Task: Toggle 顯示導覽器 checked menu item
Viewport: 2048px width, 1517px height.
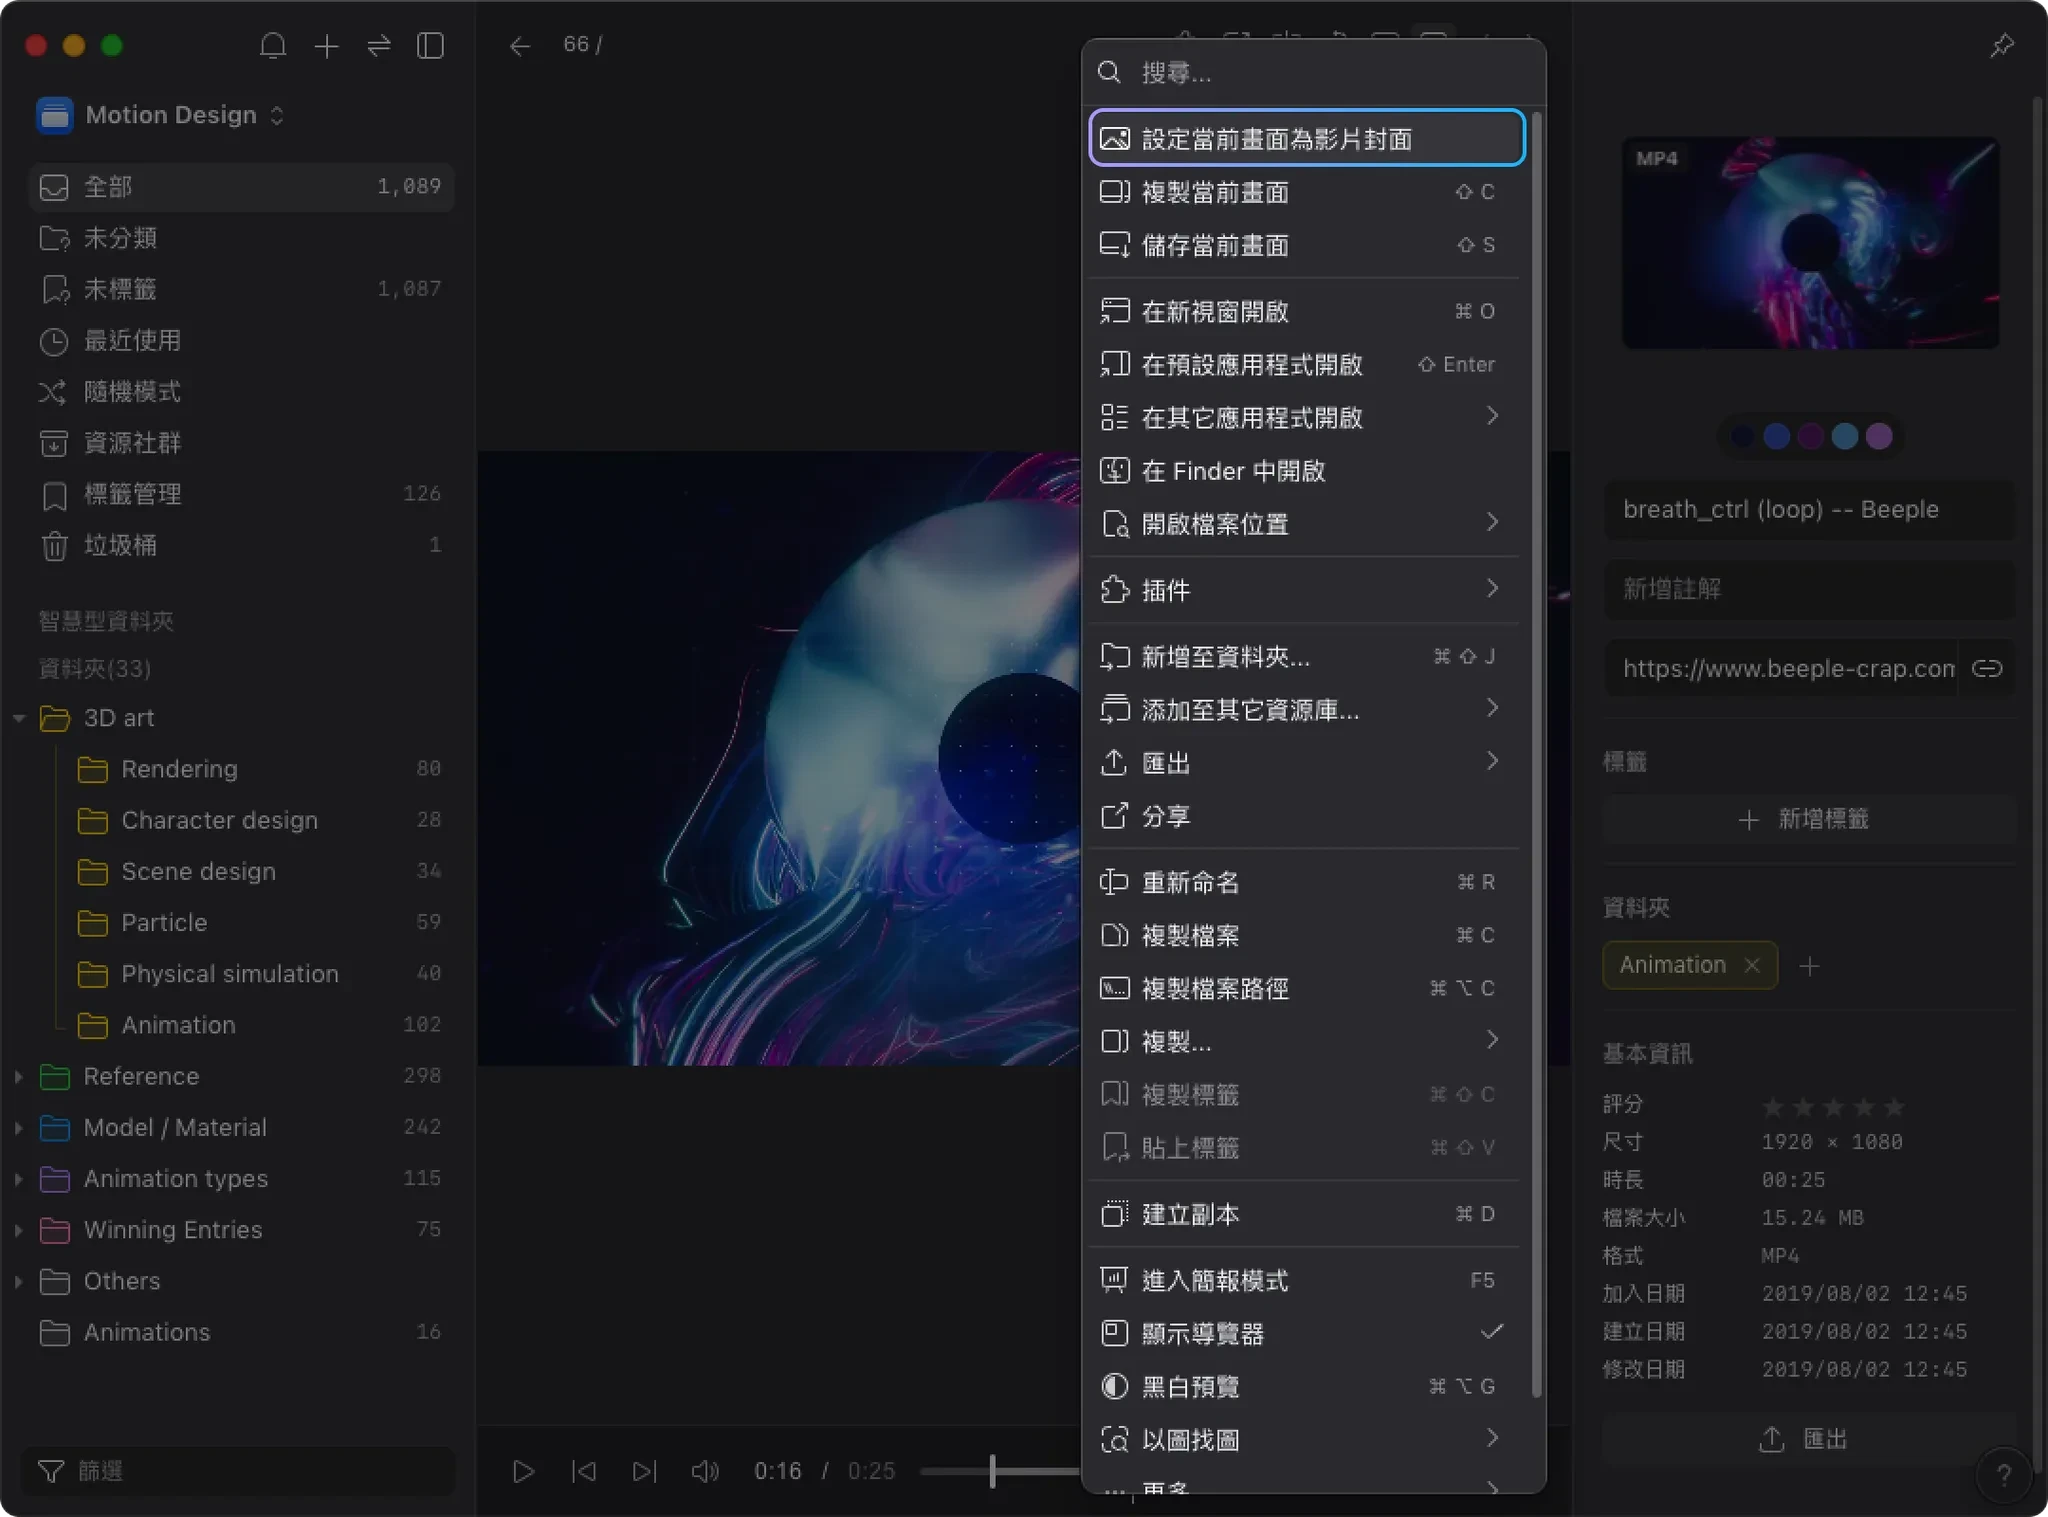Action: click(1305, 1333)
